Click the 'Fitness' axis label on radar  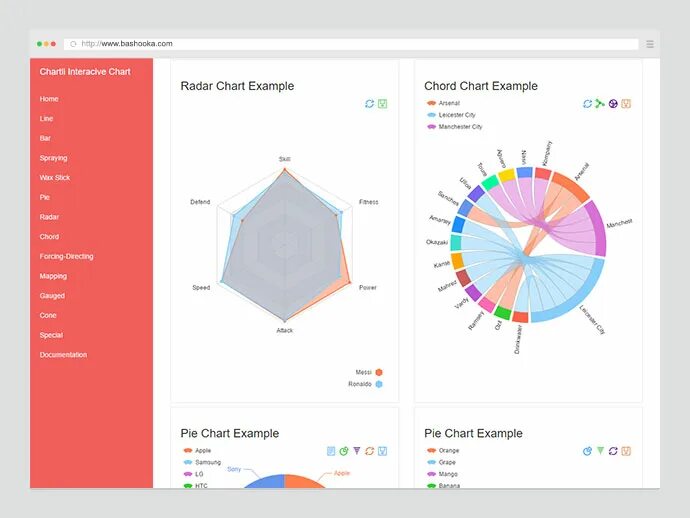[368, 202]
